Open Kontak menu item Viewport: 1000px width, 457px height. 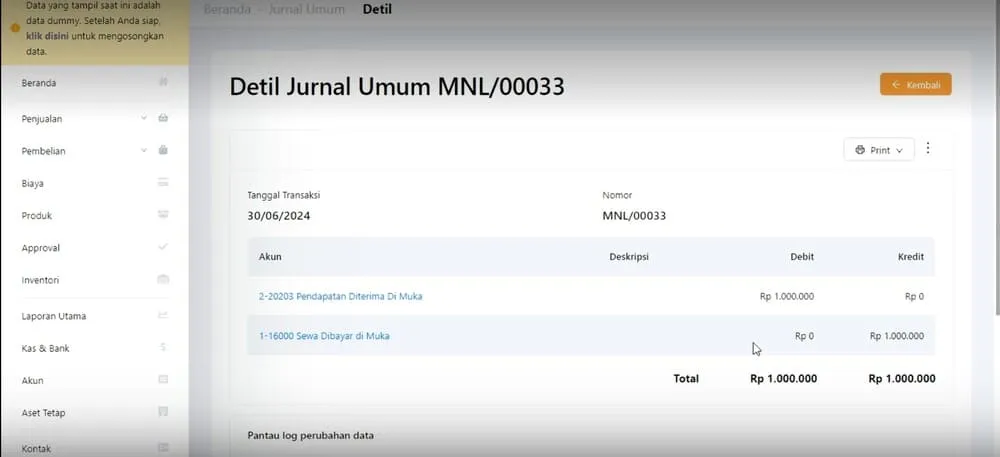pos(36,448)
